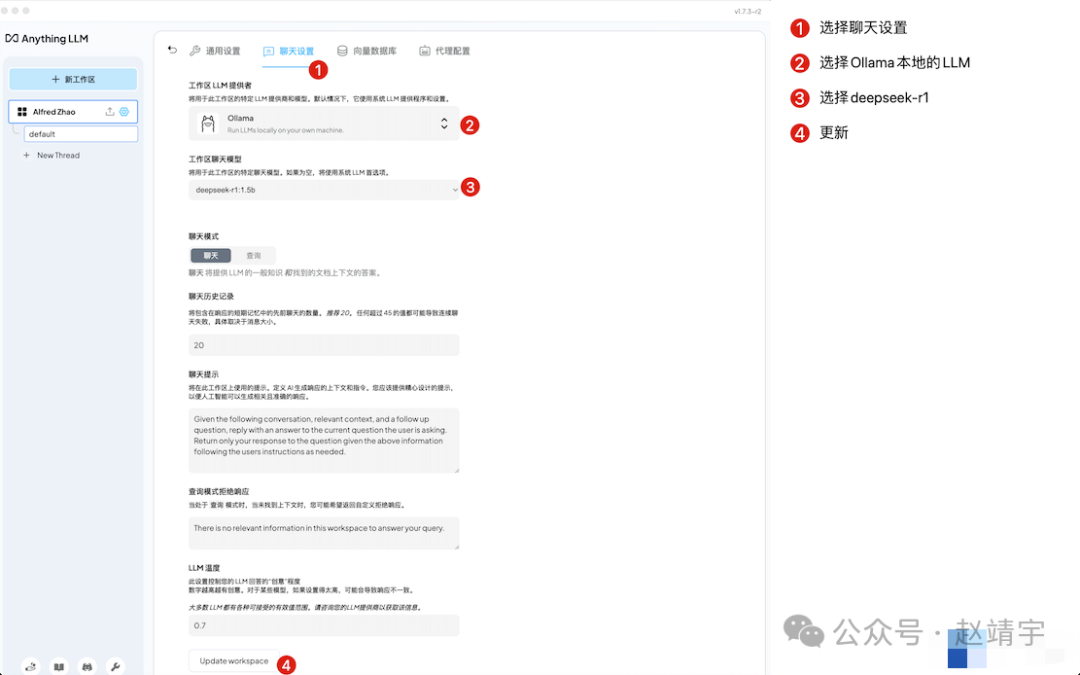Click the back arrow beside the settings tabs

[x=172, y=50]
